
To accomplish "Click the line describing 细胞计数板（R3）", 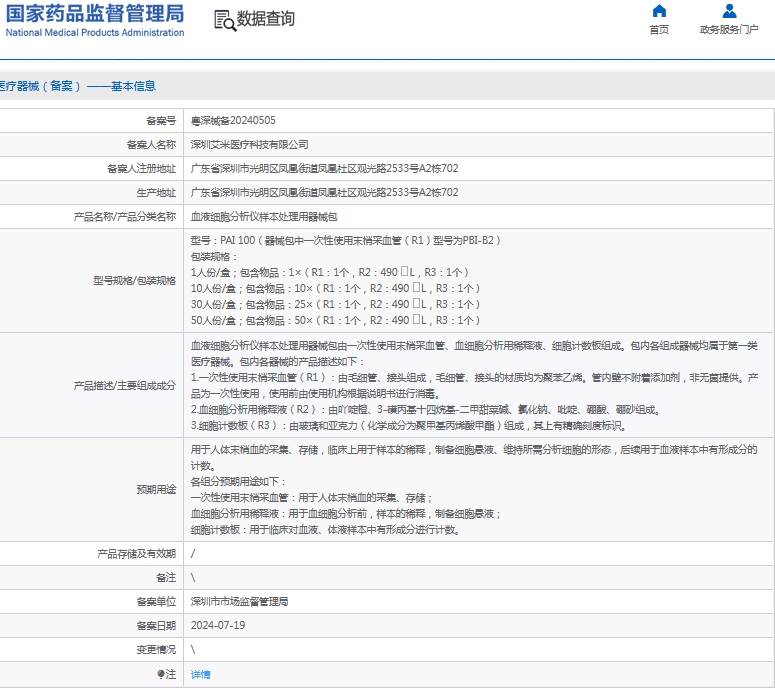I will [x=409, y=426].
